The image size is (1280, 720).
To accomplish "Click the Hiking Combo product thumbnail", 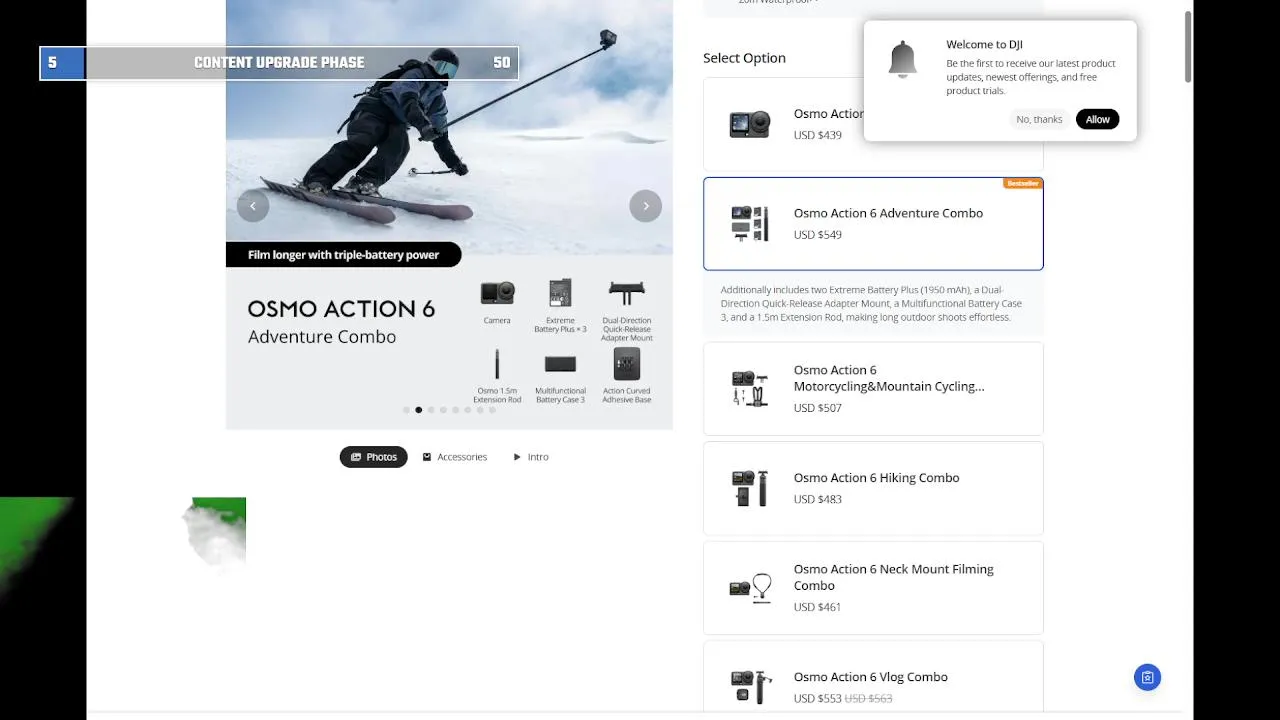I will [750, 488].
